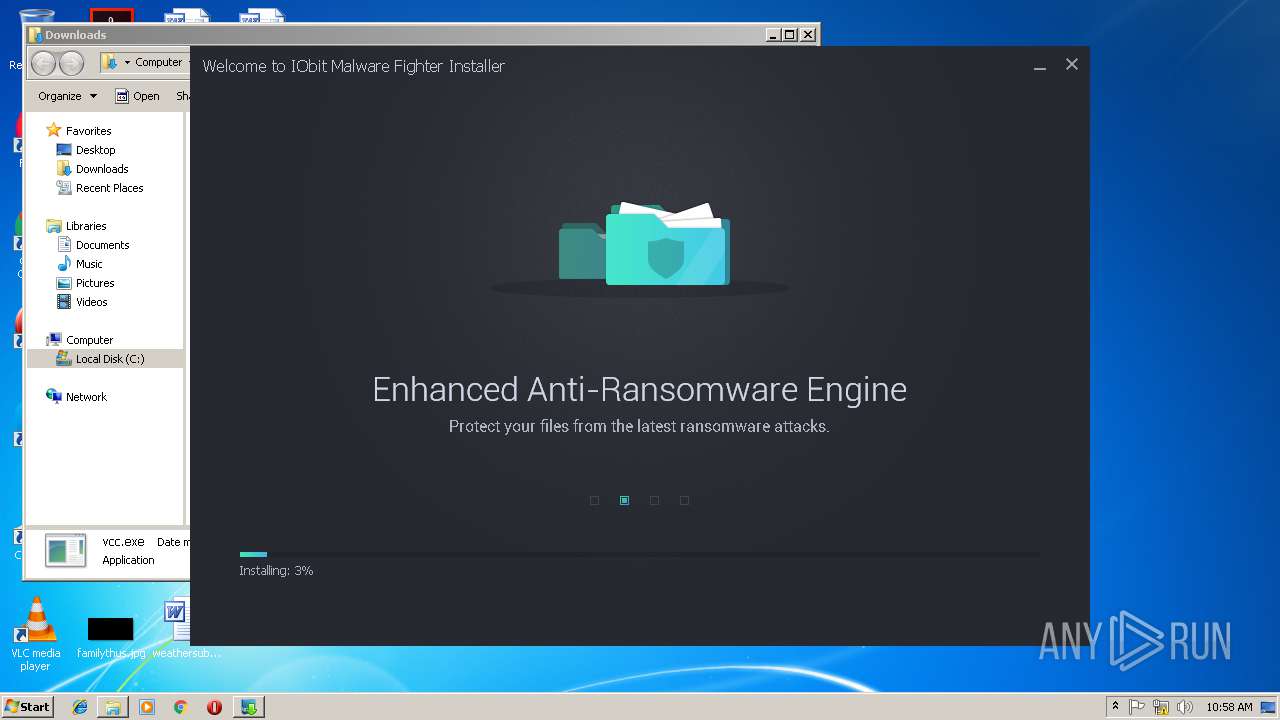Image resolution: width=1280 pixels, height=720 pixels.
Task: Open the network tray icon
Action: click(x=1161, y=707)
